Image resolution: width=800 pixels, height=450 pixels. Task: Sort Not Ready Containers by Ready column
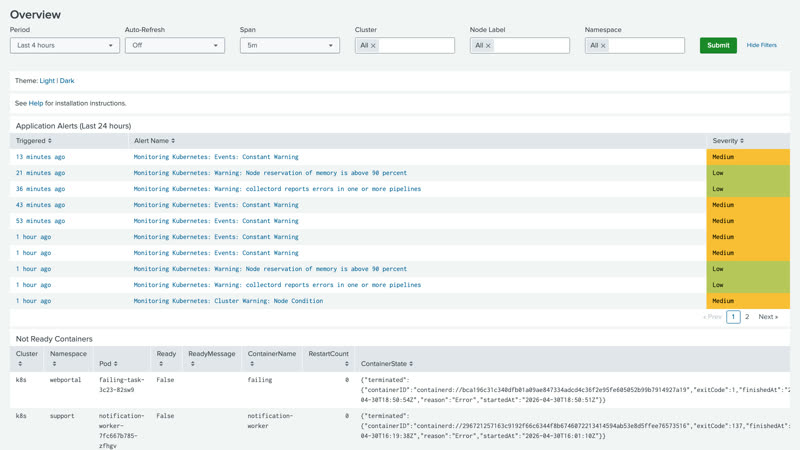pyautogui.click(x=166, y=359)
